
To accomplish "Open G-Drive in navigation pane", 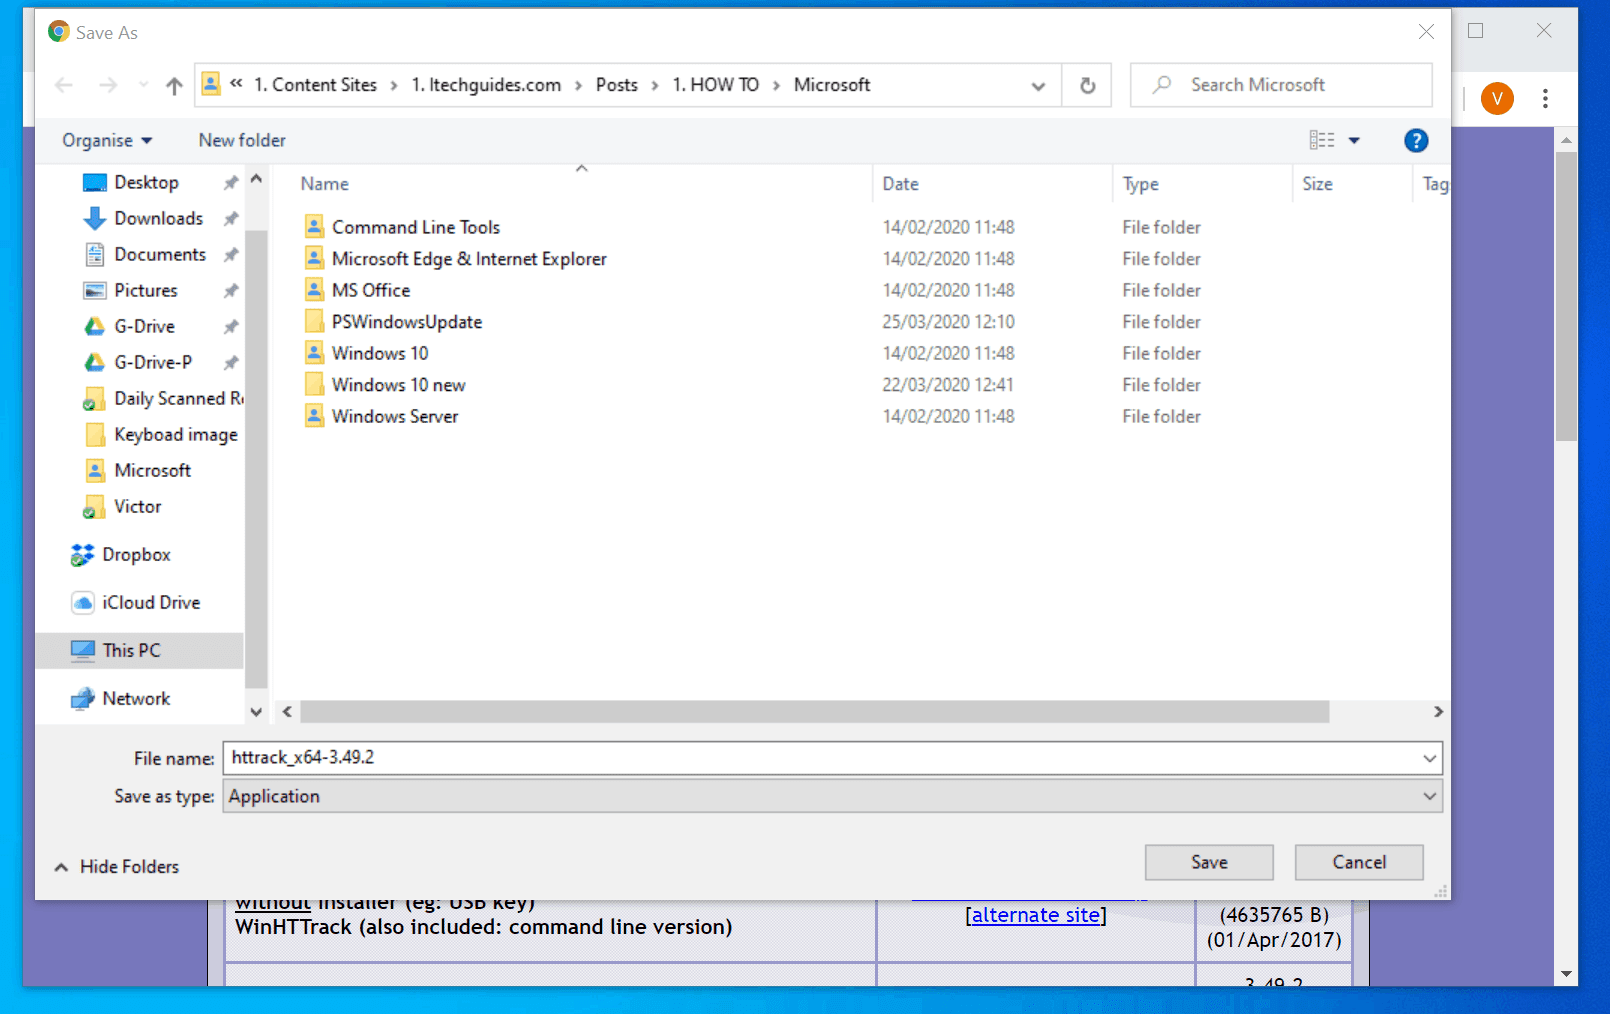I will (x=144, y=326).
